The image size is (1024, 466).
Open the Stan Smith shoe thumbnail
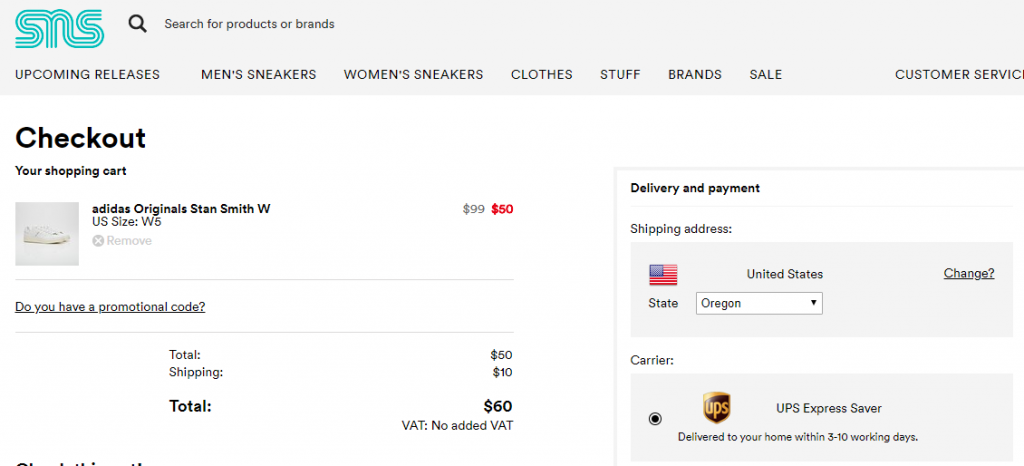pos(47,233)
